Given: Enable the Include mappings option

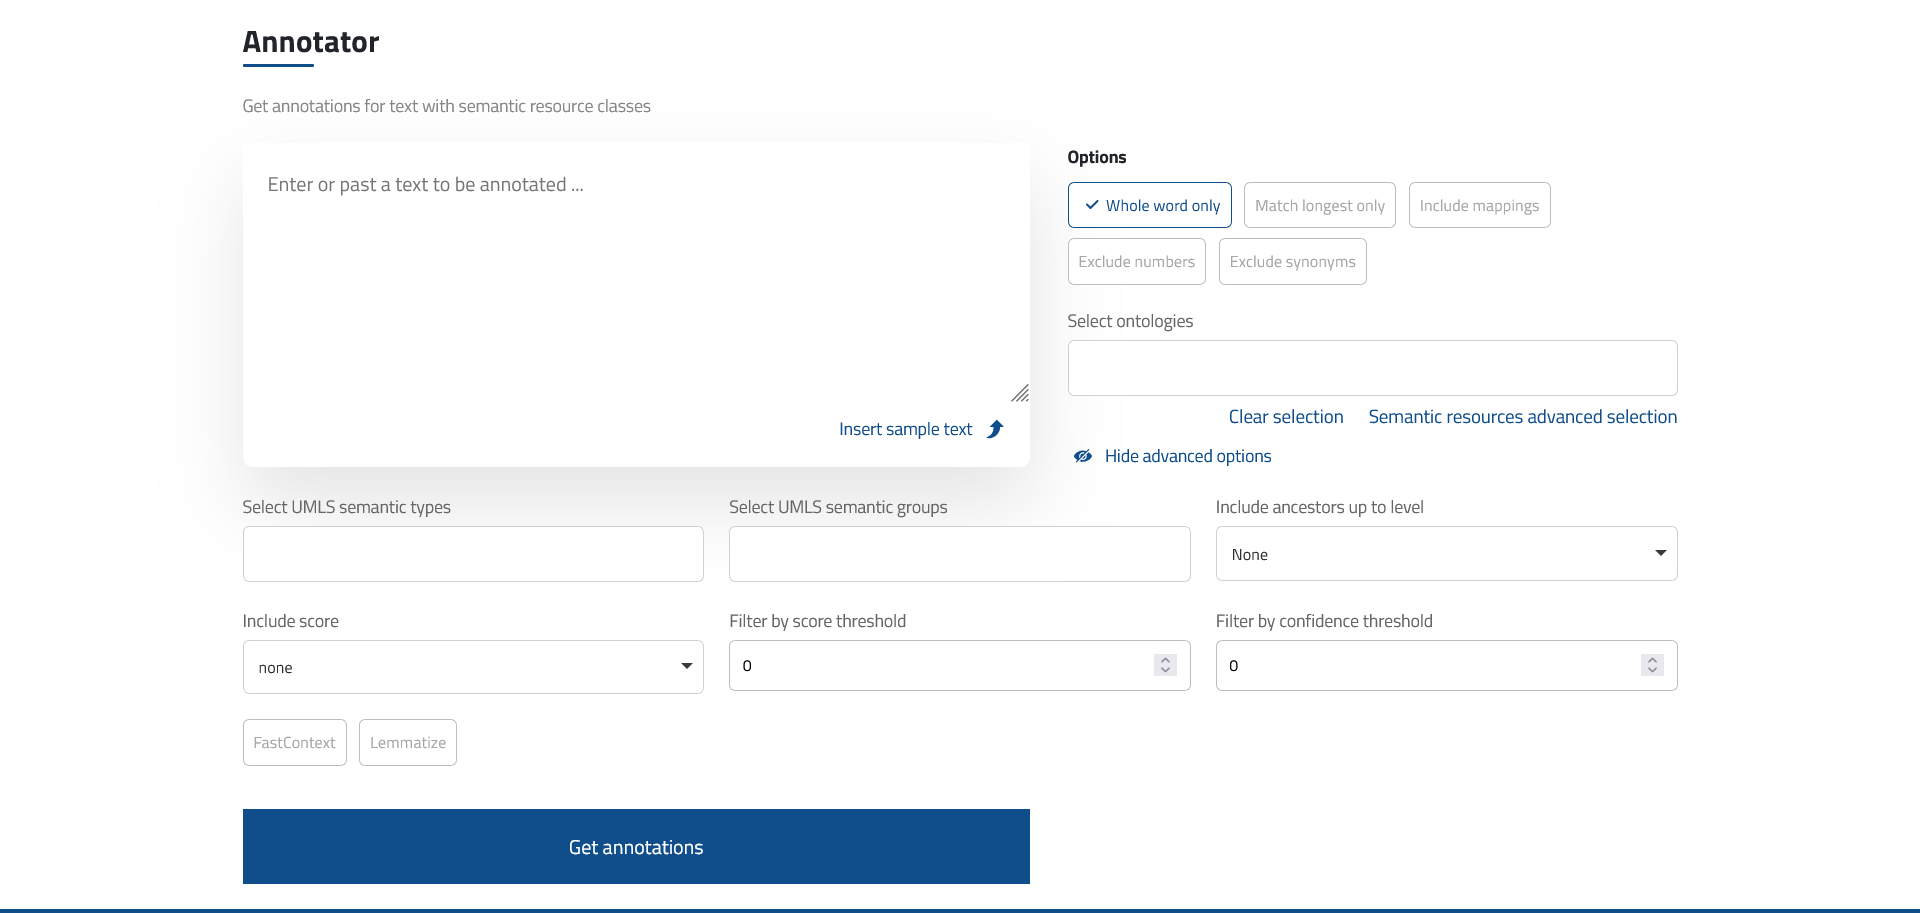Looking at the screenshot, I should (1479, 205).
